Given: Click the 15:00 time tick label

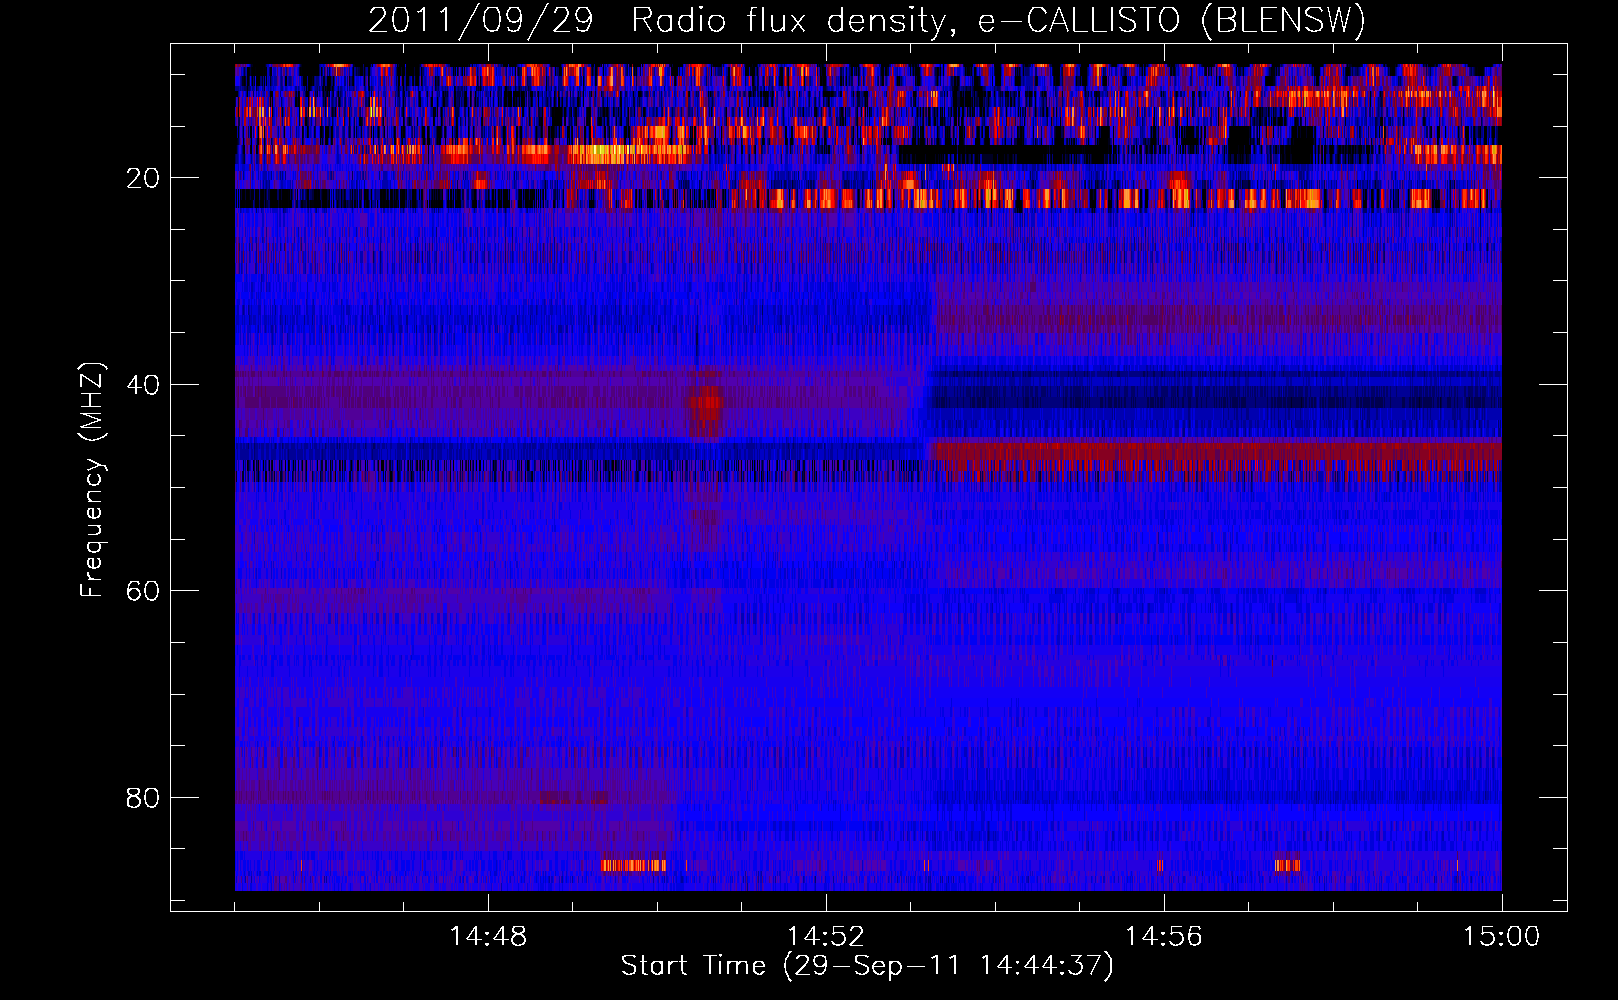Looking at the screenshot, I should pyautogui.click(x=1502, y=937).
